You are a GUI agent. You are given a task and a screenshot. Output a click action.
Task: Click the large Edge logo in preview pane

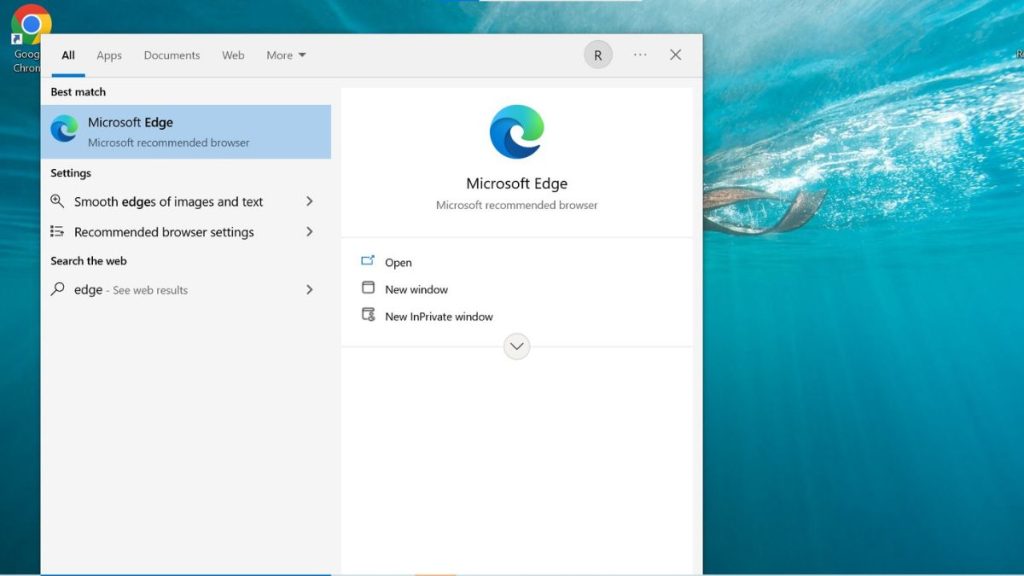coord(516,132)
